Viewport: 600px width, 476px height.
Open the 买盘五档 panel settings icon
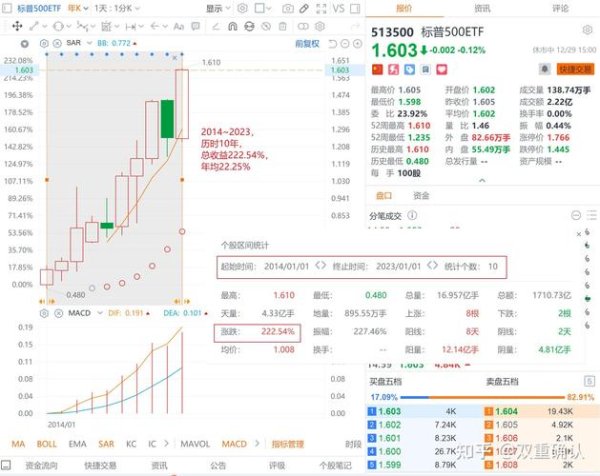click(589, 381)
